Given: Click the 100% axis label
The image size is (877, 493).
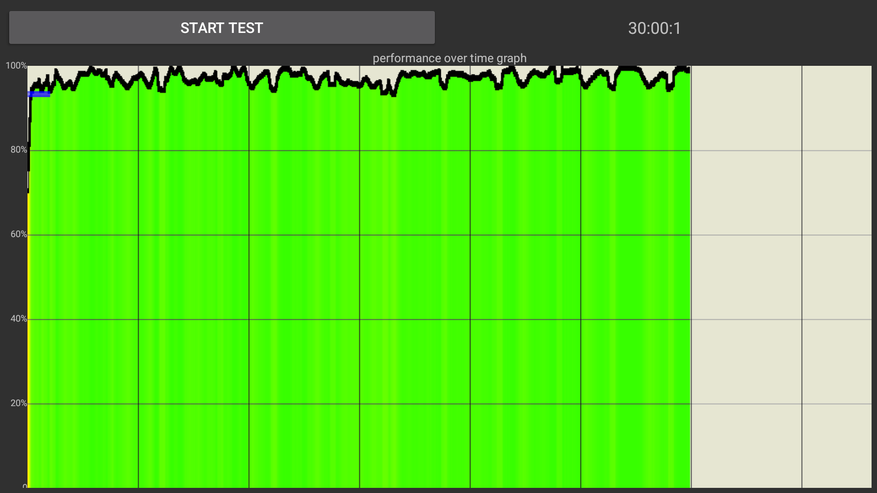Looking at the screenshot, I should 16,66.
